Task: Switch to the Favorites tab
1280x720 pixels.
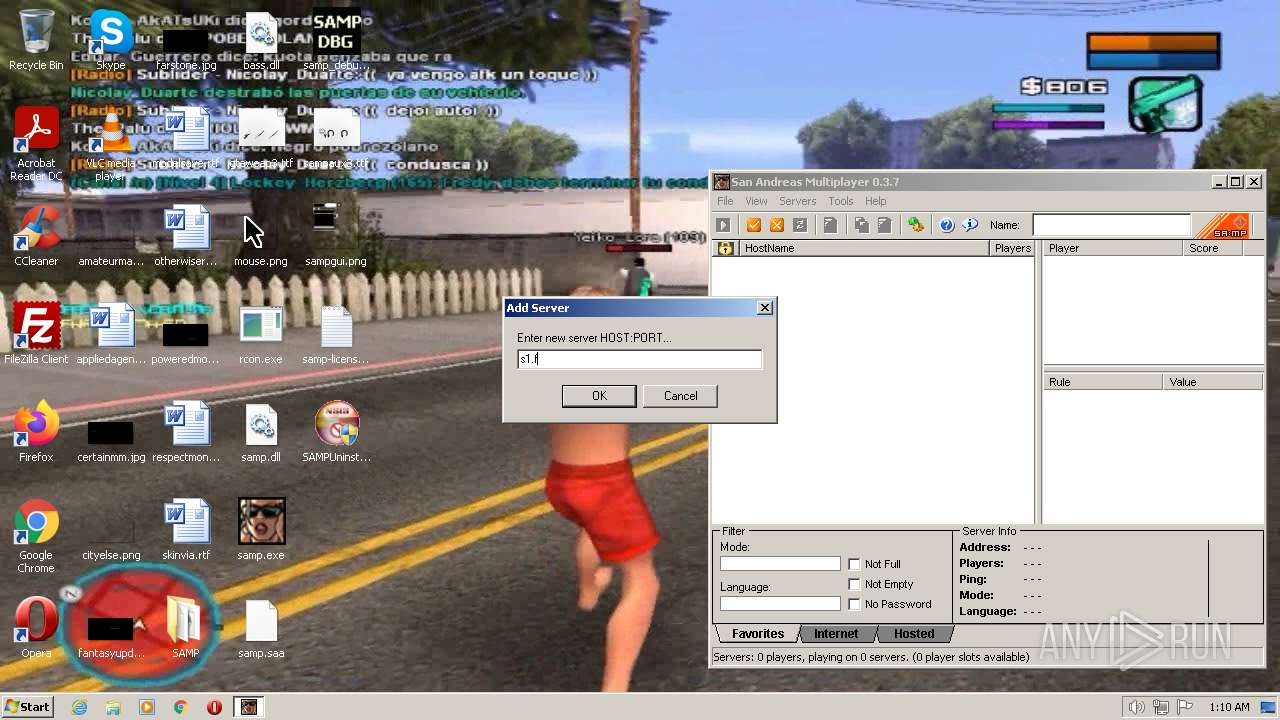Action: pos(757,634)
